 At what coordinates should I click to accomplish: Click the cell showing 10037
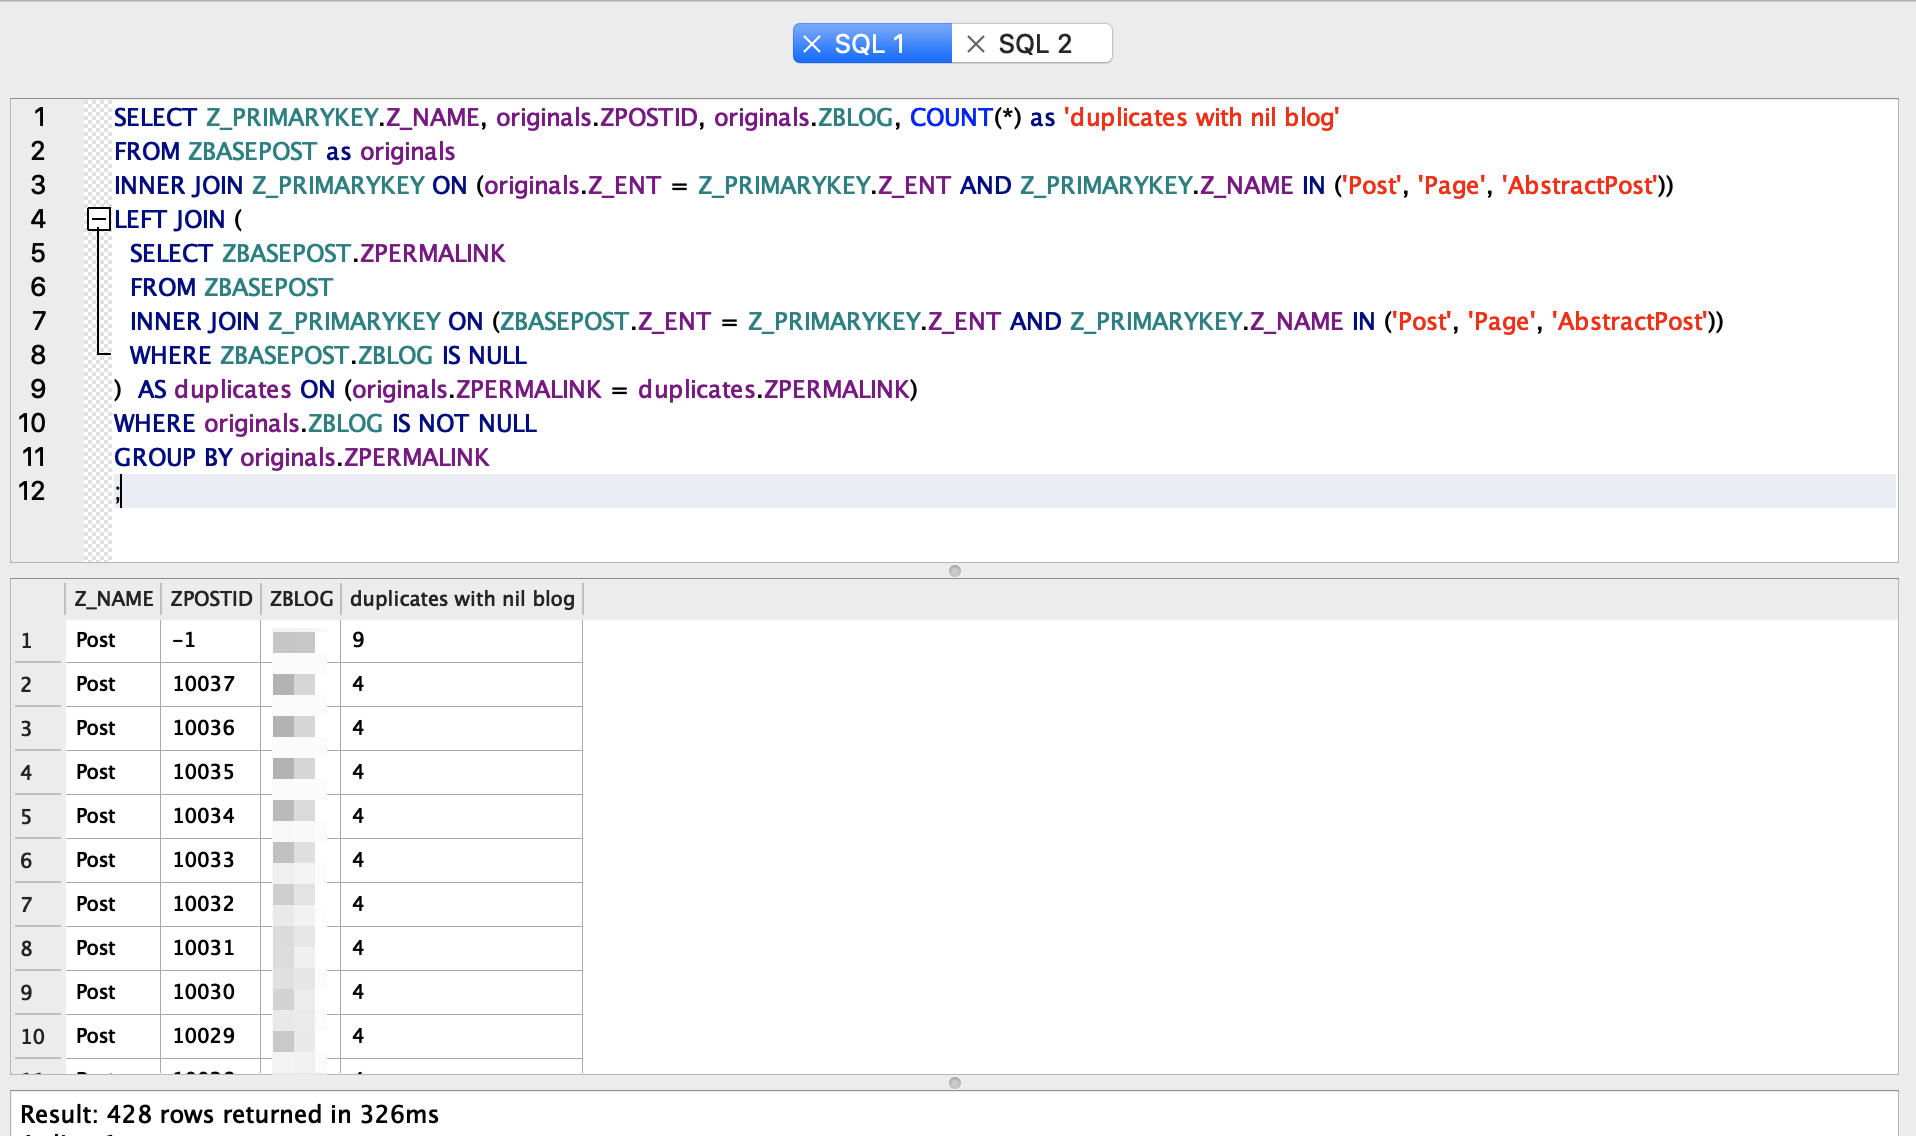point(210,684)
